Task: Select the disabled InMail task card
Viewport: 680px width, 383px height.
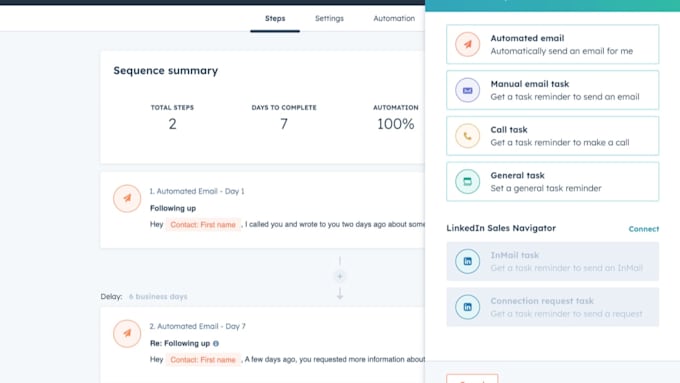Action: point(552,261)
